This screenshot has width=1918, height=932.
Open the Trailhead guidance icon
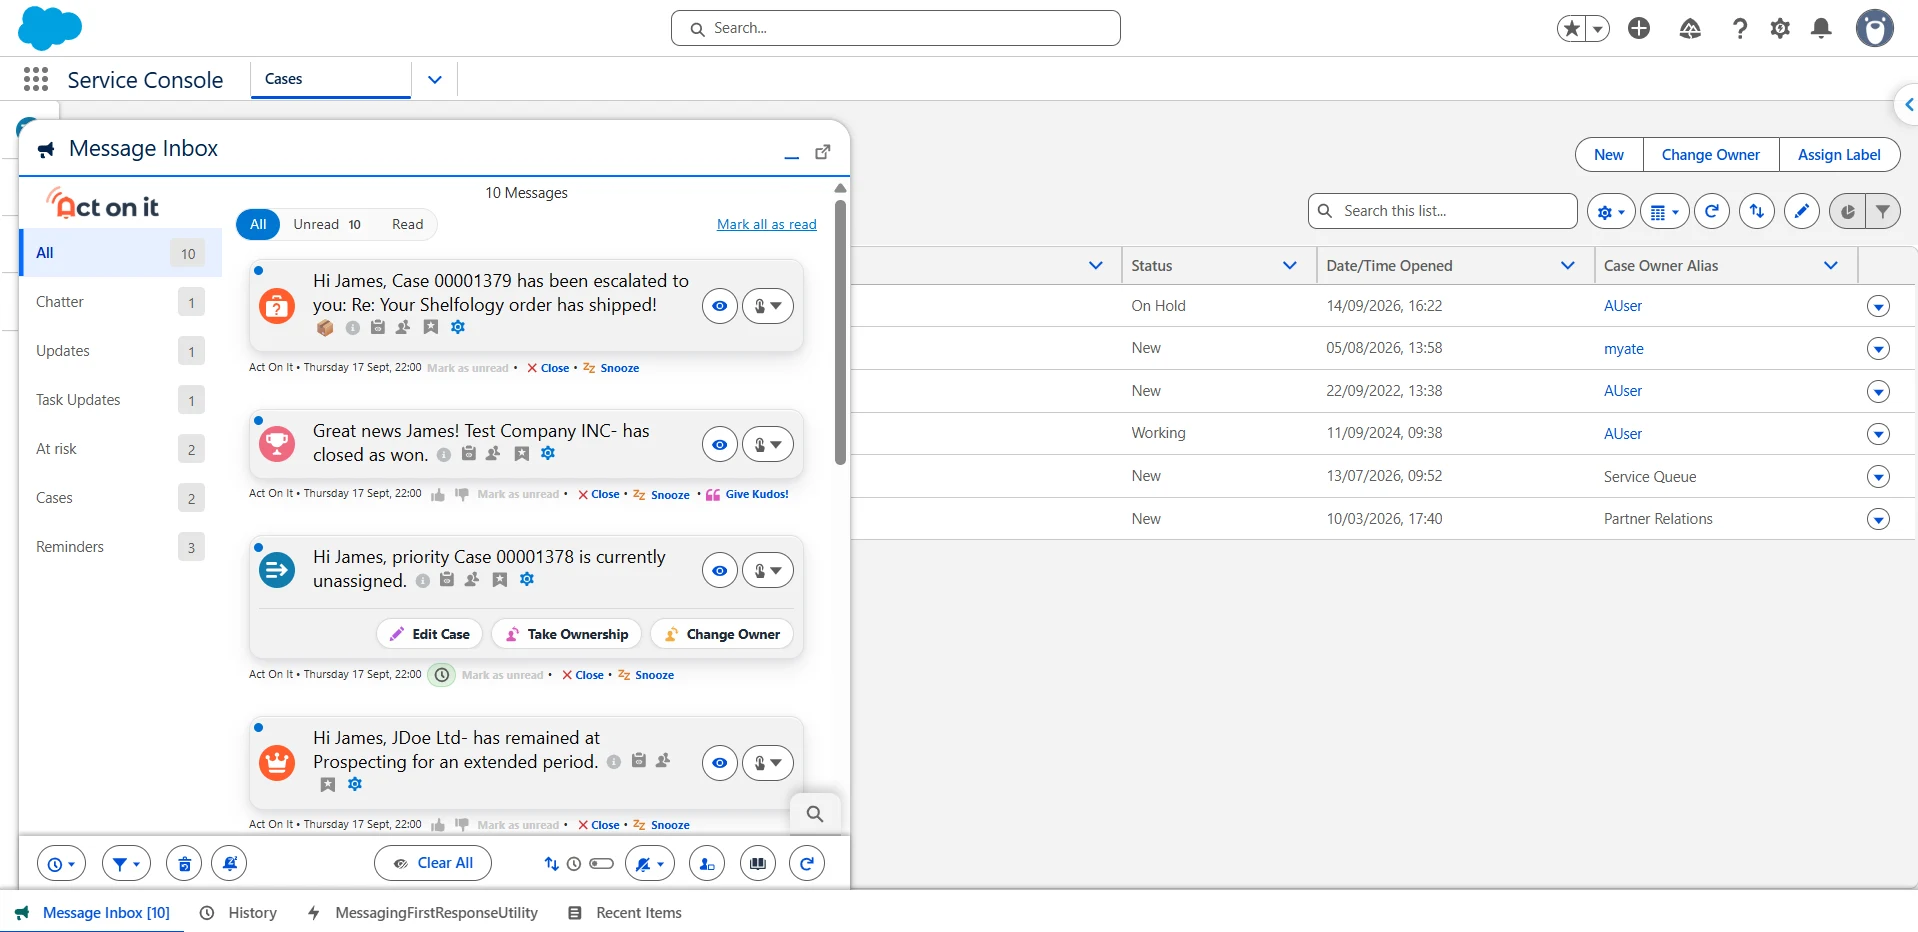tap(1690, 28)
